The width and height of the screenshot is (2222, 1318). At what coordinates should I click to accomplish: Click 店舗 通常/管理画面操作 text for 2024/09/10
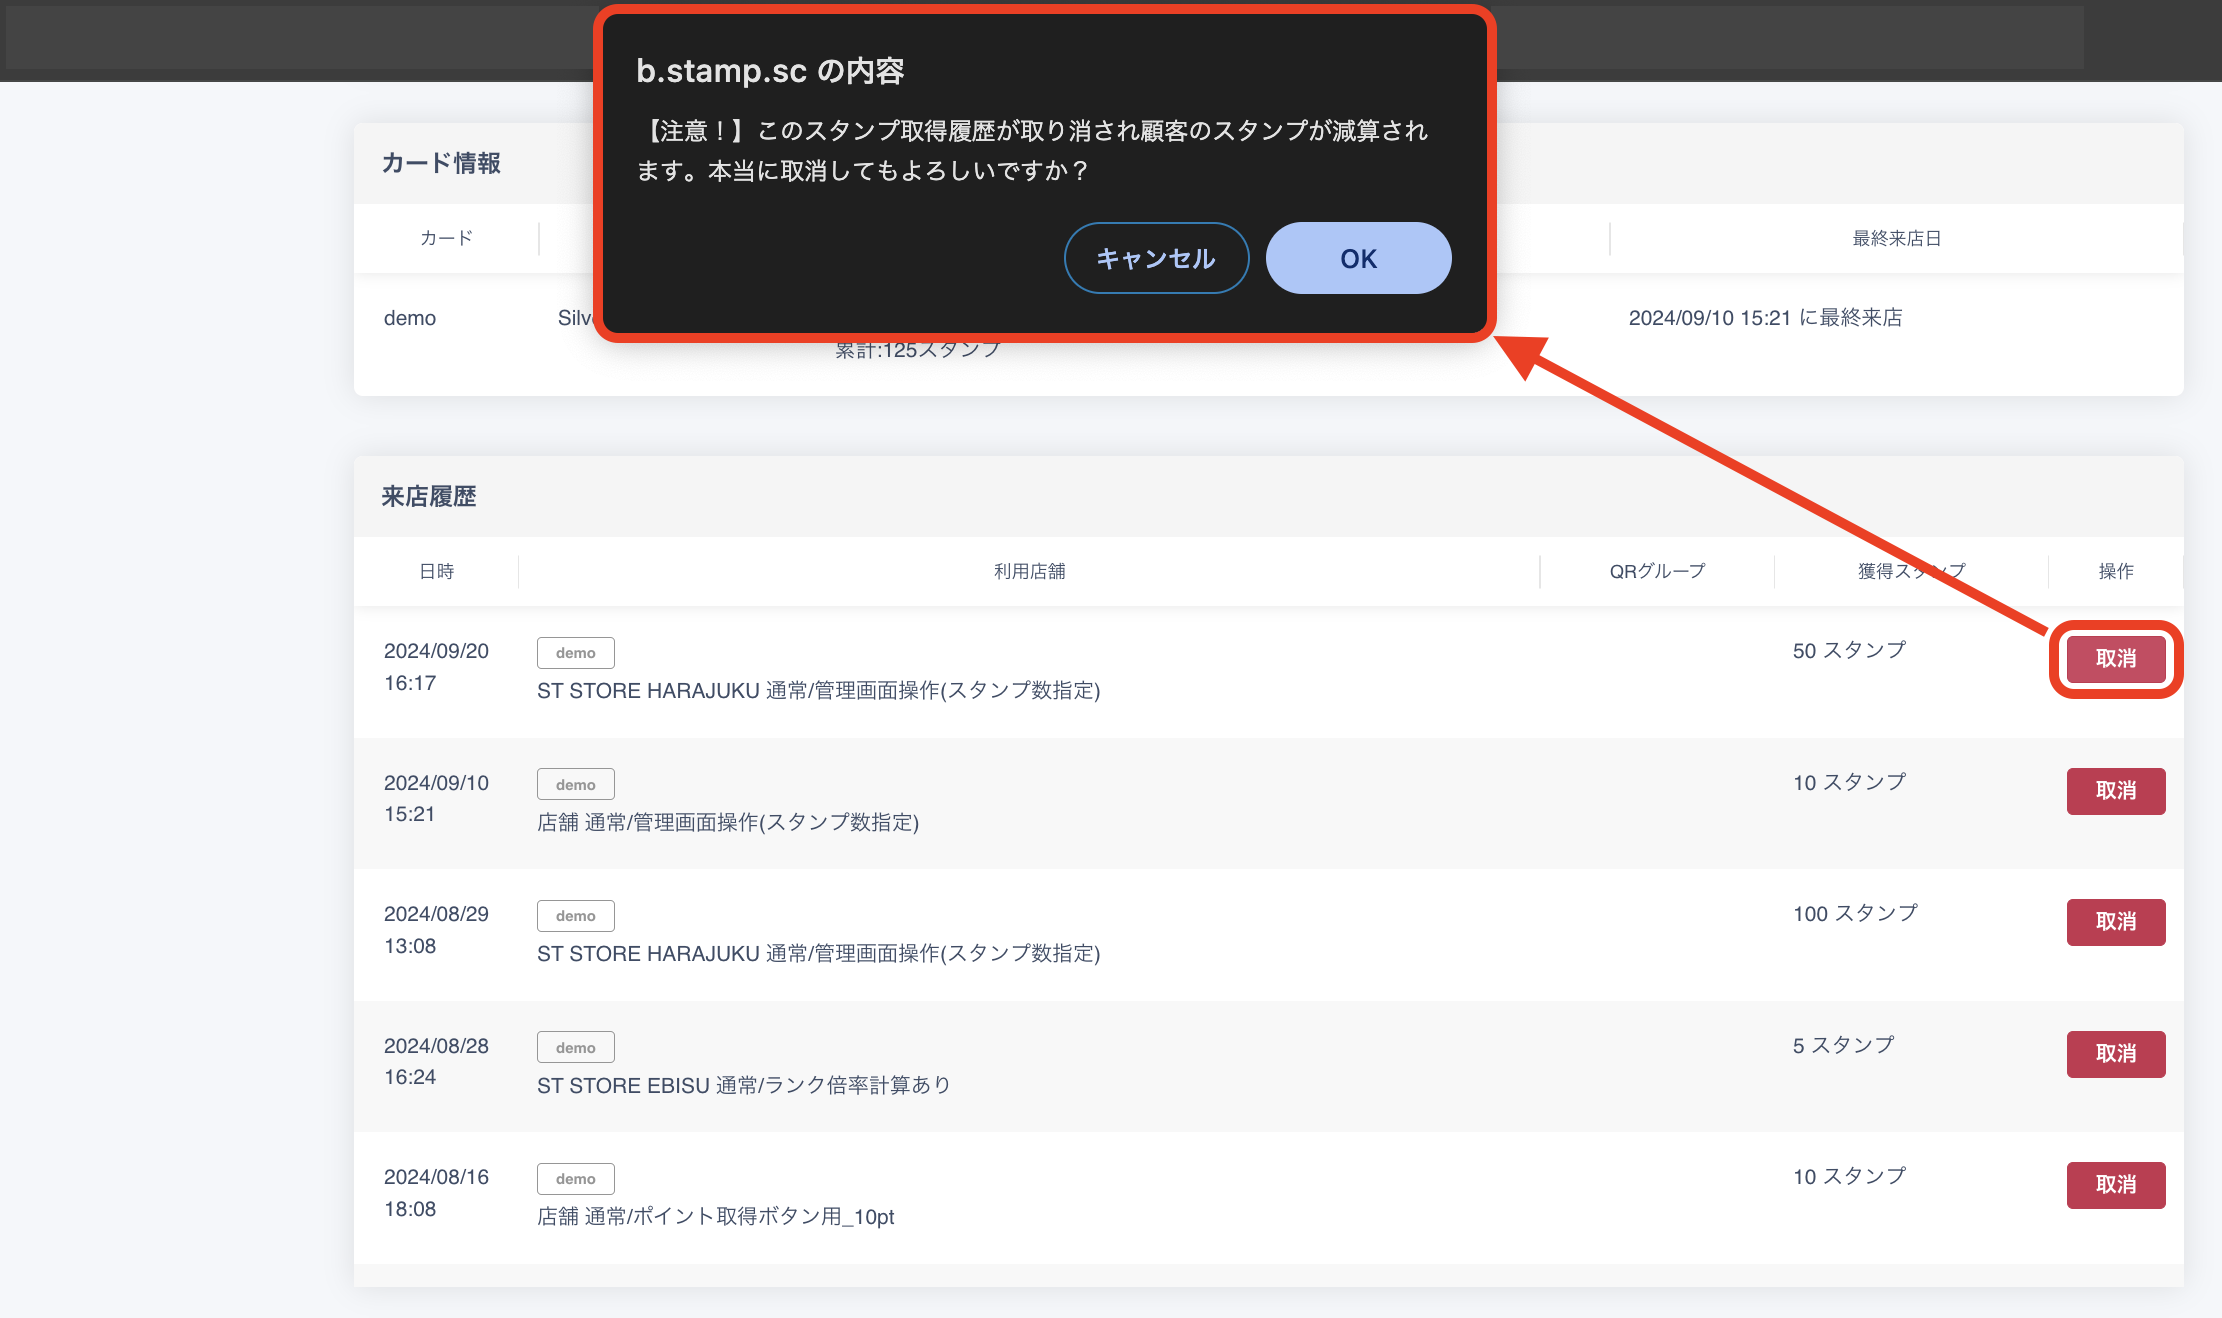pos(728,823)
